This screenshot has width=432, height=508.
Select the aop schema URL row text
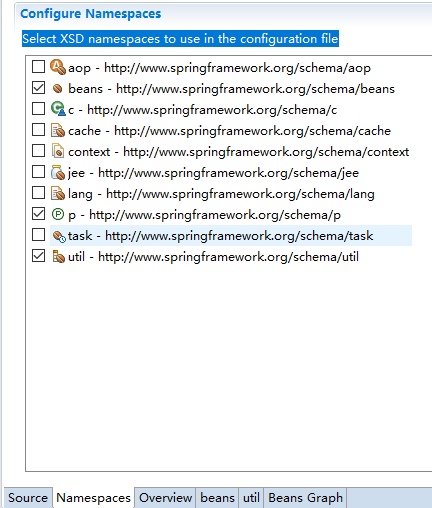pos(219,68)
